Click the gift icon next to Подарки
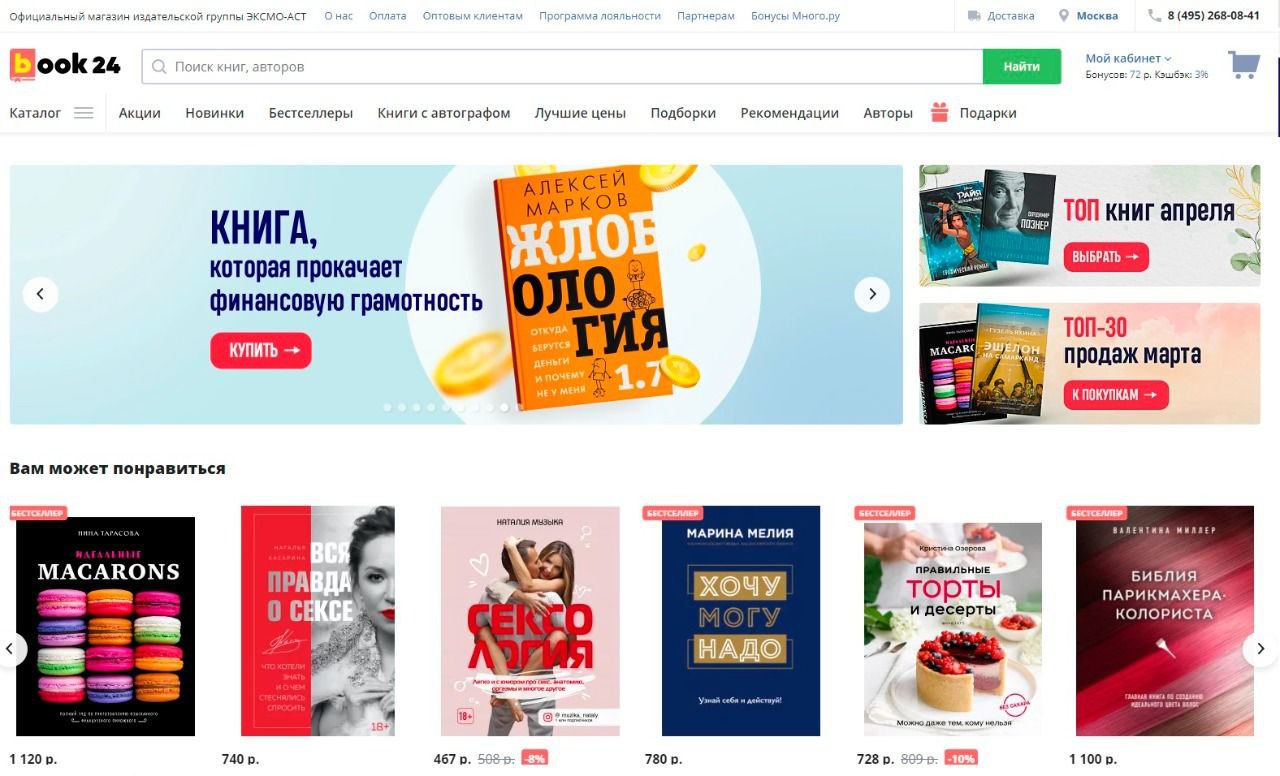Viewport: 1280px width, 776px height. 939,112
